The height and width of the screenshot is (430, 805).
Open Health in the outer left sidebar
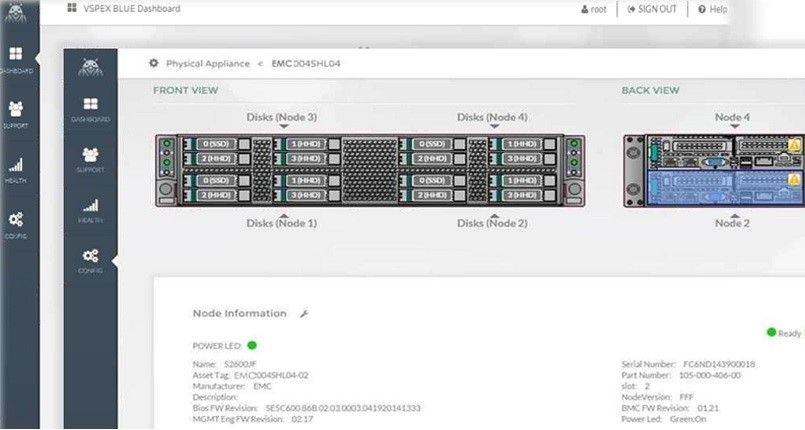16,170
